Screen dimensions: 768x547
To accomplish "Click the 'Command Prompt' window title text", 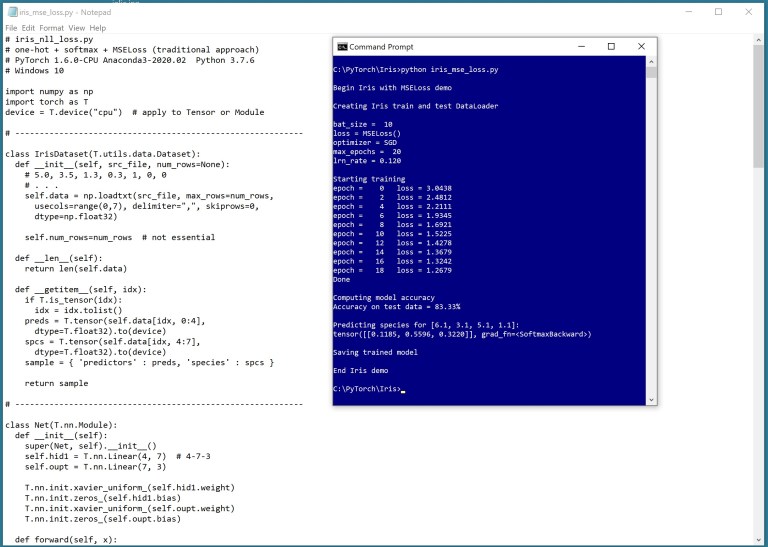I will [381, 47].
